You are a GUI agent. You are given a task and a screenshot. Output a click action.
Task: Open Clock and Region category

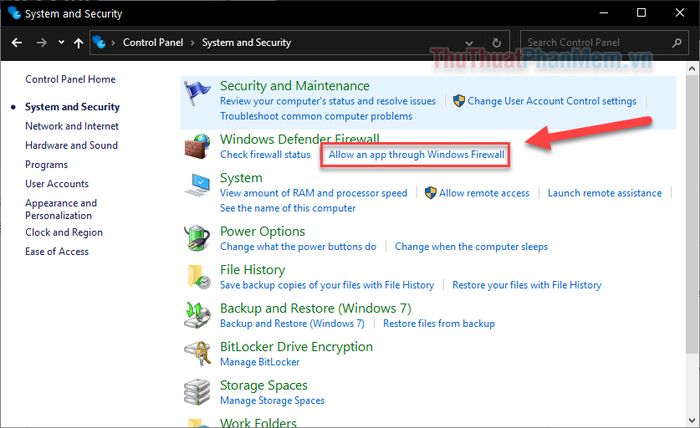[64, 233]
